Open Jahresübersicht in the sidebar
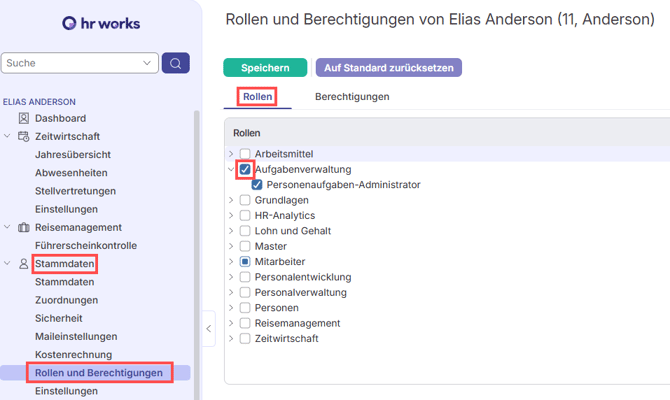The image size is (670, 400). [73, 155]
